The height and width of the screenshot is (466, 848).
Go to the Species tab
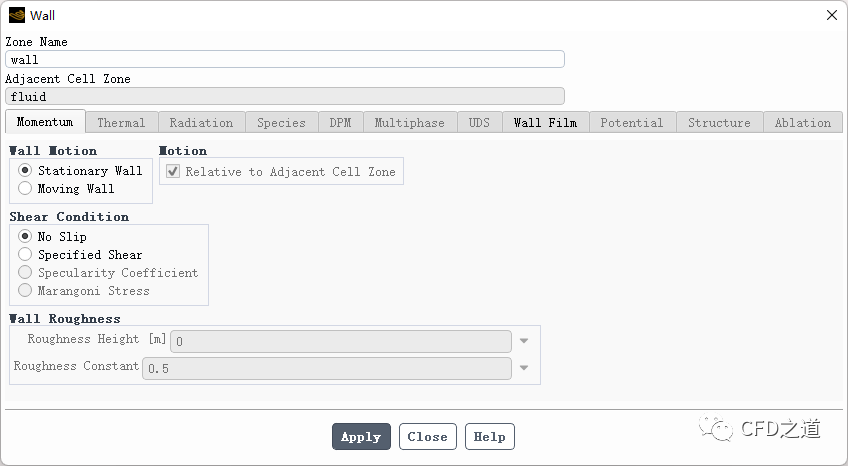(281, 123)
